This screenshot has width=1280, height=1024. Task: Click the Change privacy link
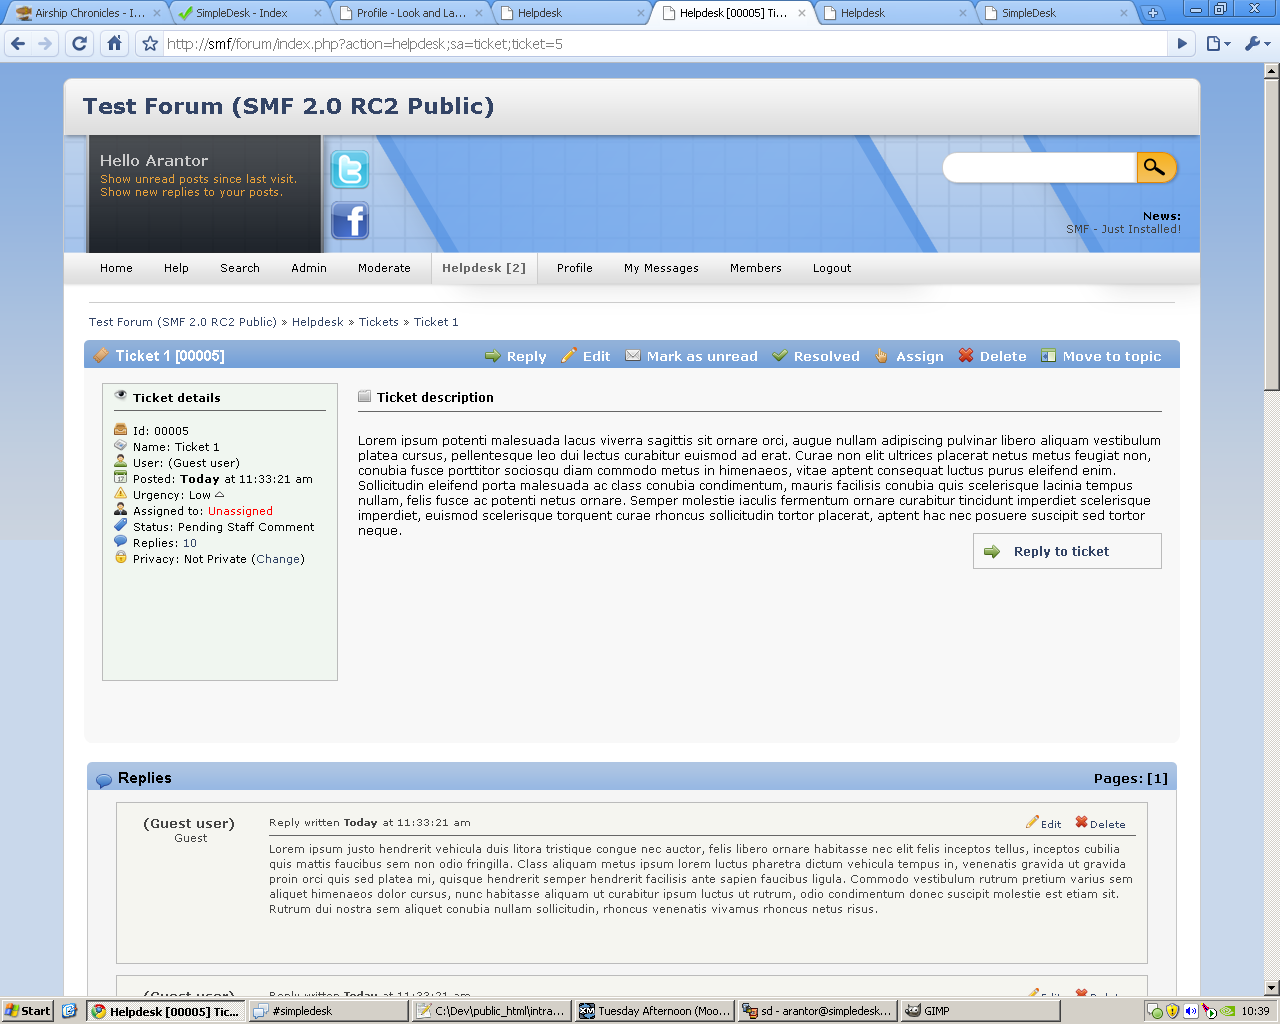pyautogui.click(x=279, y=559)
